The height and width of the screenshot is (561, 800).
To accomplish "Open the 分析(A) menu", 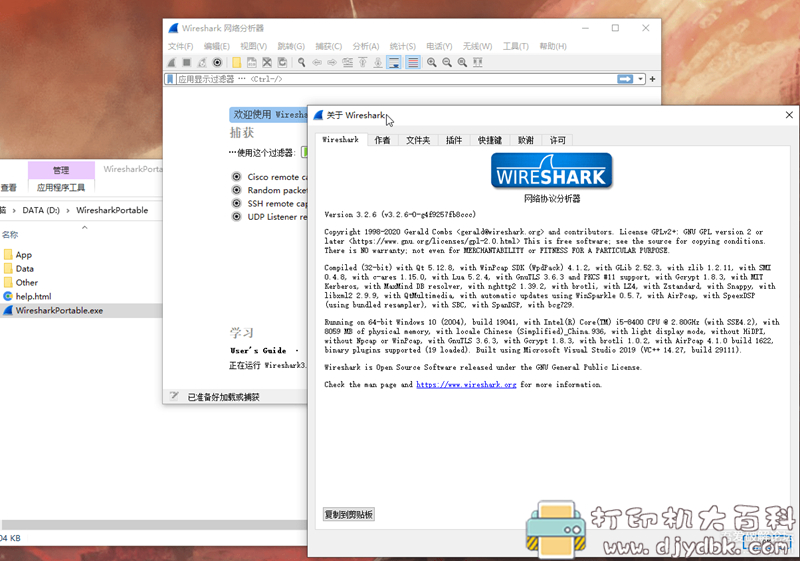I will pos(366,46).
